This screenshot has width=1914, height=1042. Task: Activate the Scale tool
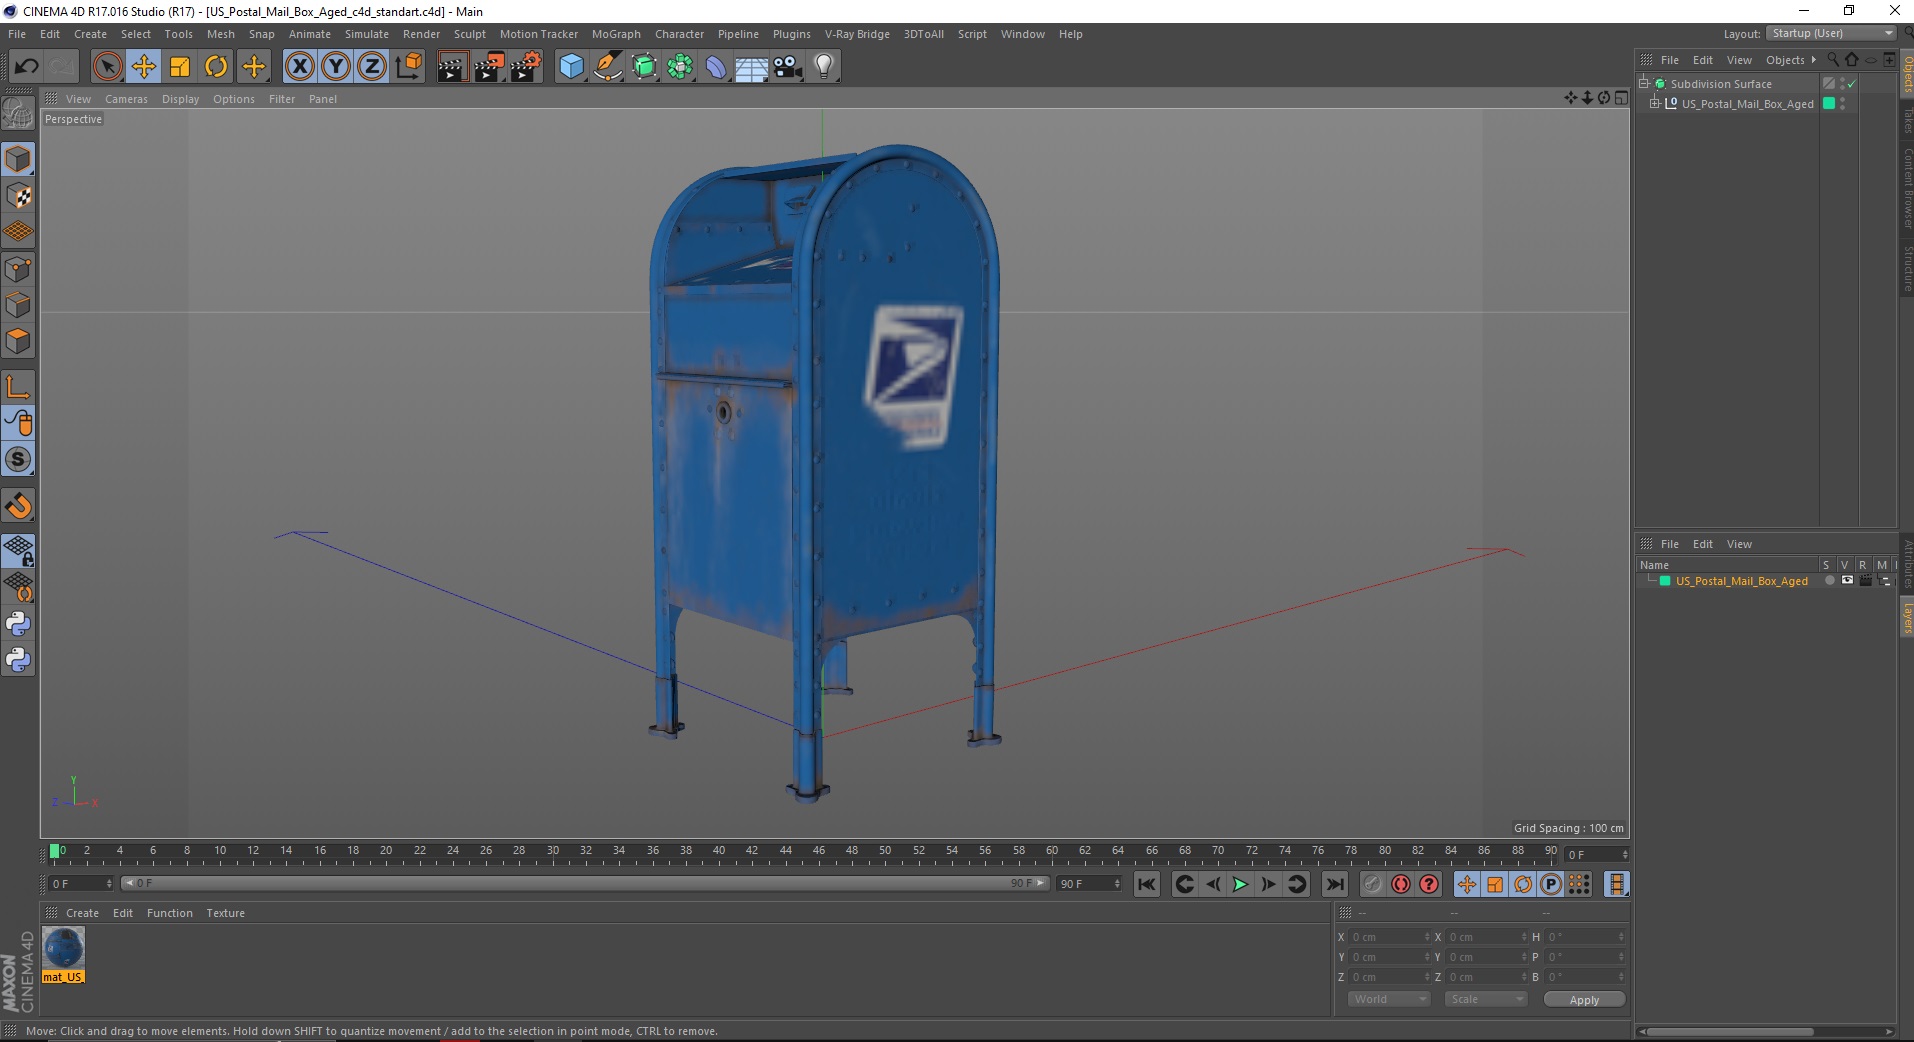click(180, 67)
